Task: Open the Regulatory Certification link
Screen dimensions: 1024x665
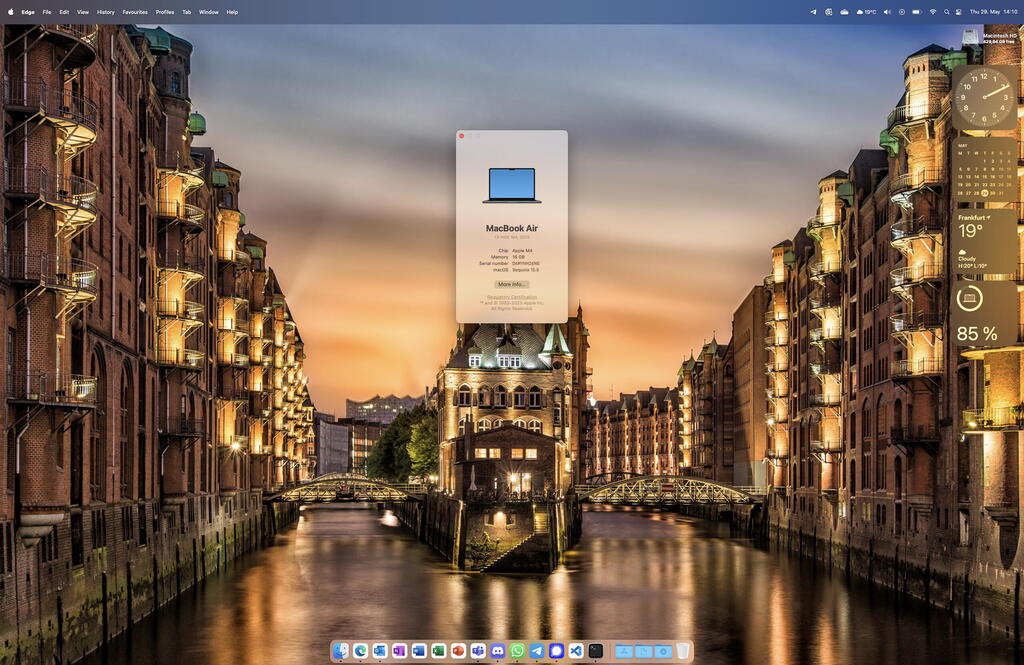Action: [512, 297]
